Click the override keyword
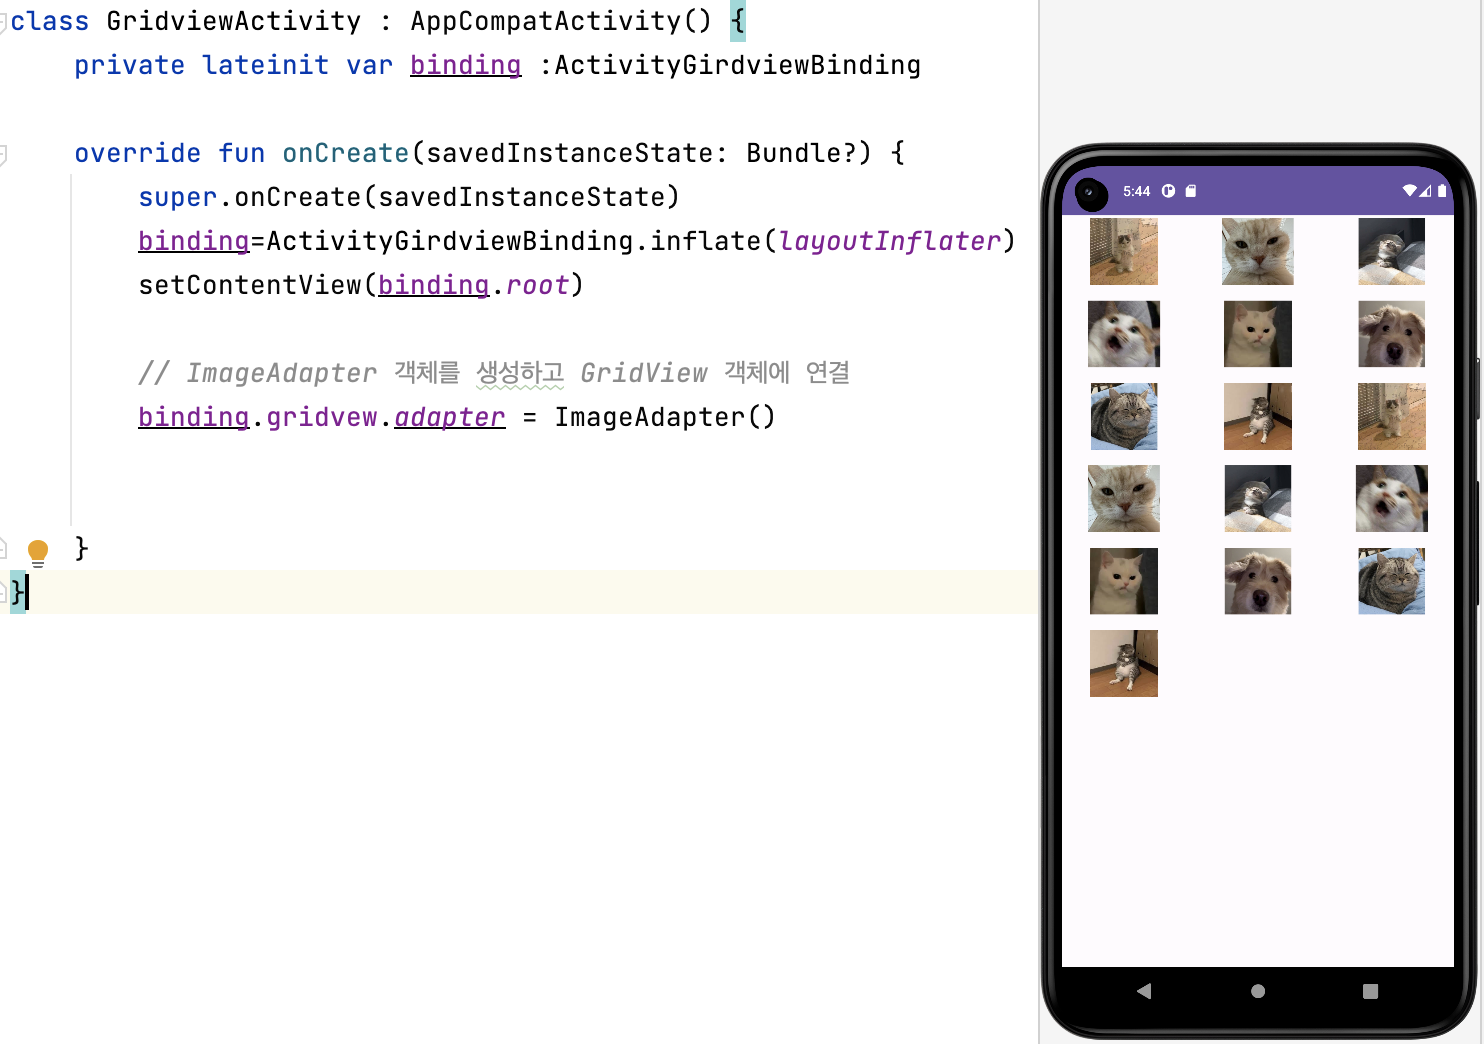 (138, 153)
